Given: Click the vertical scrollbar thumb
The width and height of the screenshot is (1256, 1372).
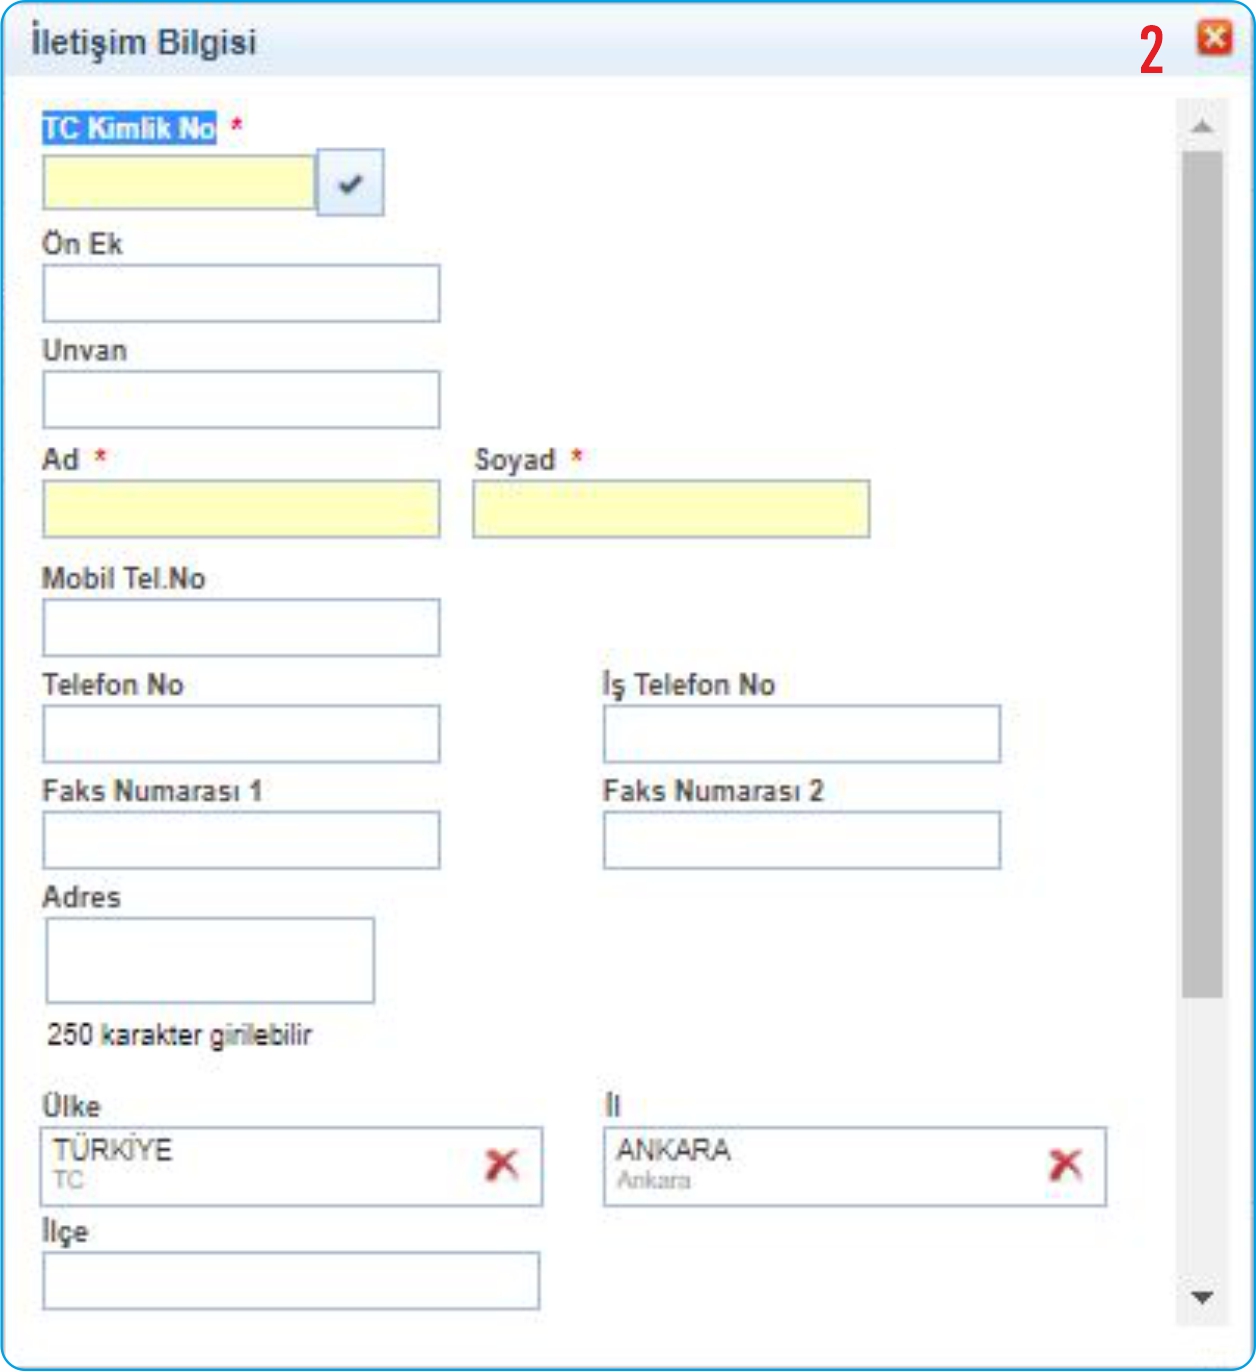Looking at the screenshot, I should 1202,574.
